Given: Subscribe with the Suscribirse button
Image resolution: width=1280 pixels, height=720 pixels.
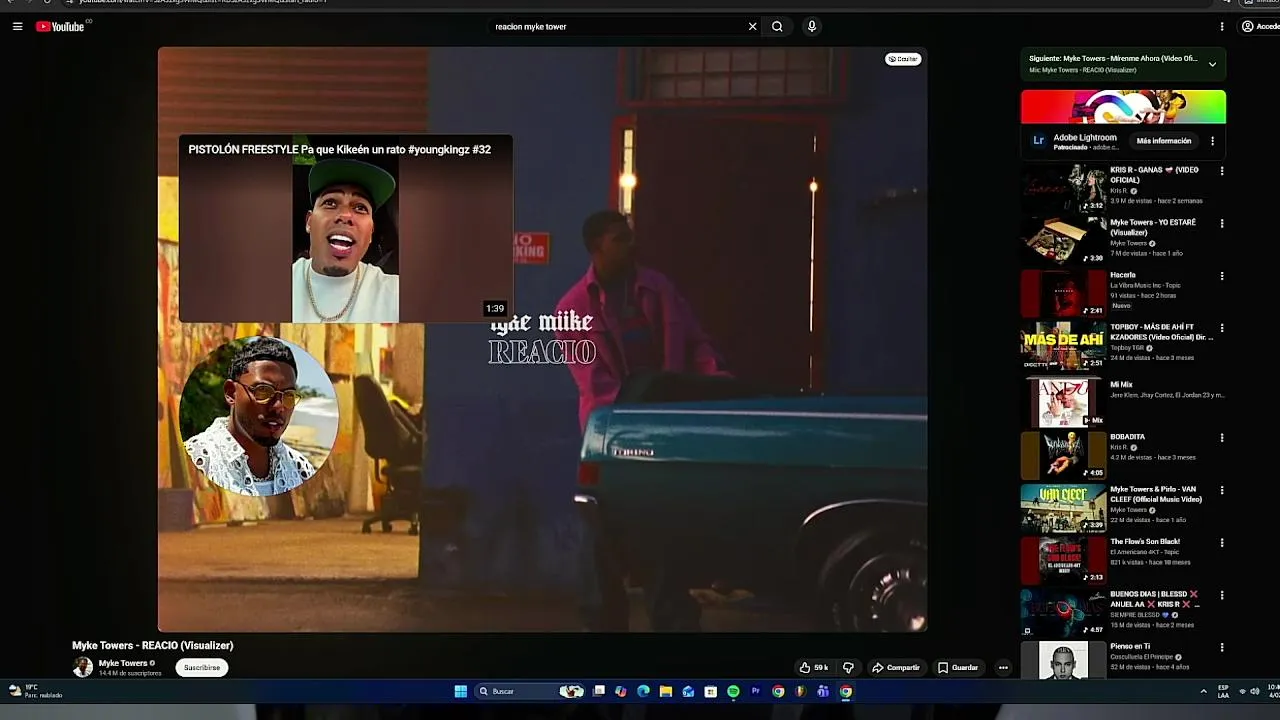Looking at the screenshot, I should pyautogui.click(x=202, y=667).
